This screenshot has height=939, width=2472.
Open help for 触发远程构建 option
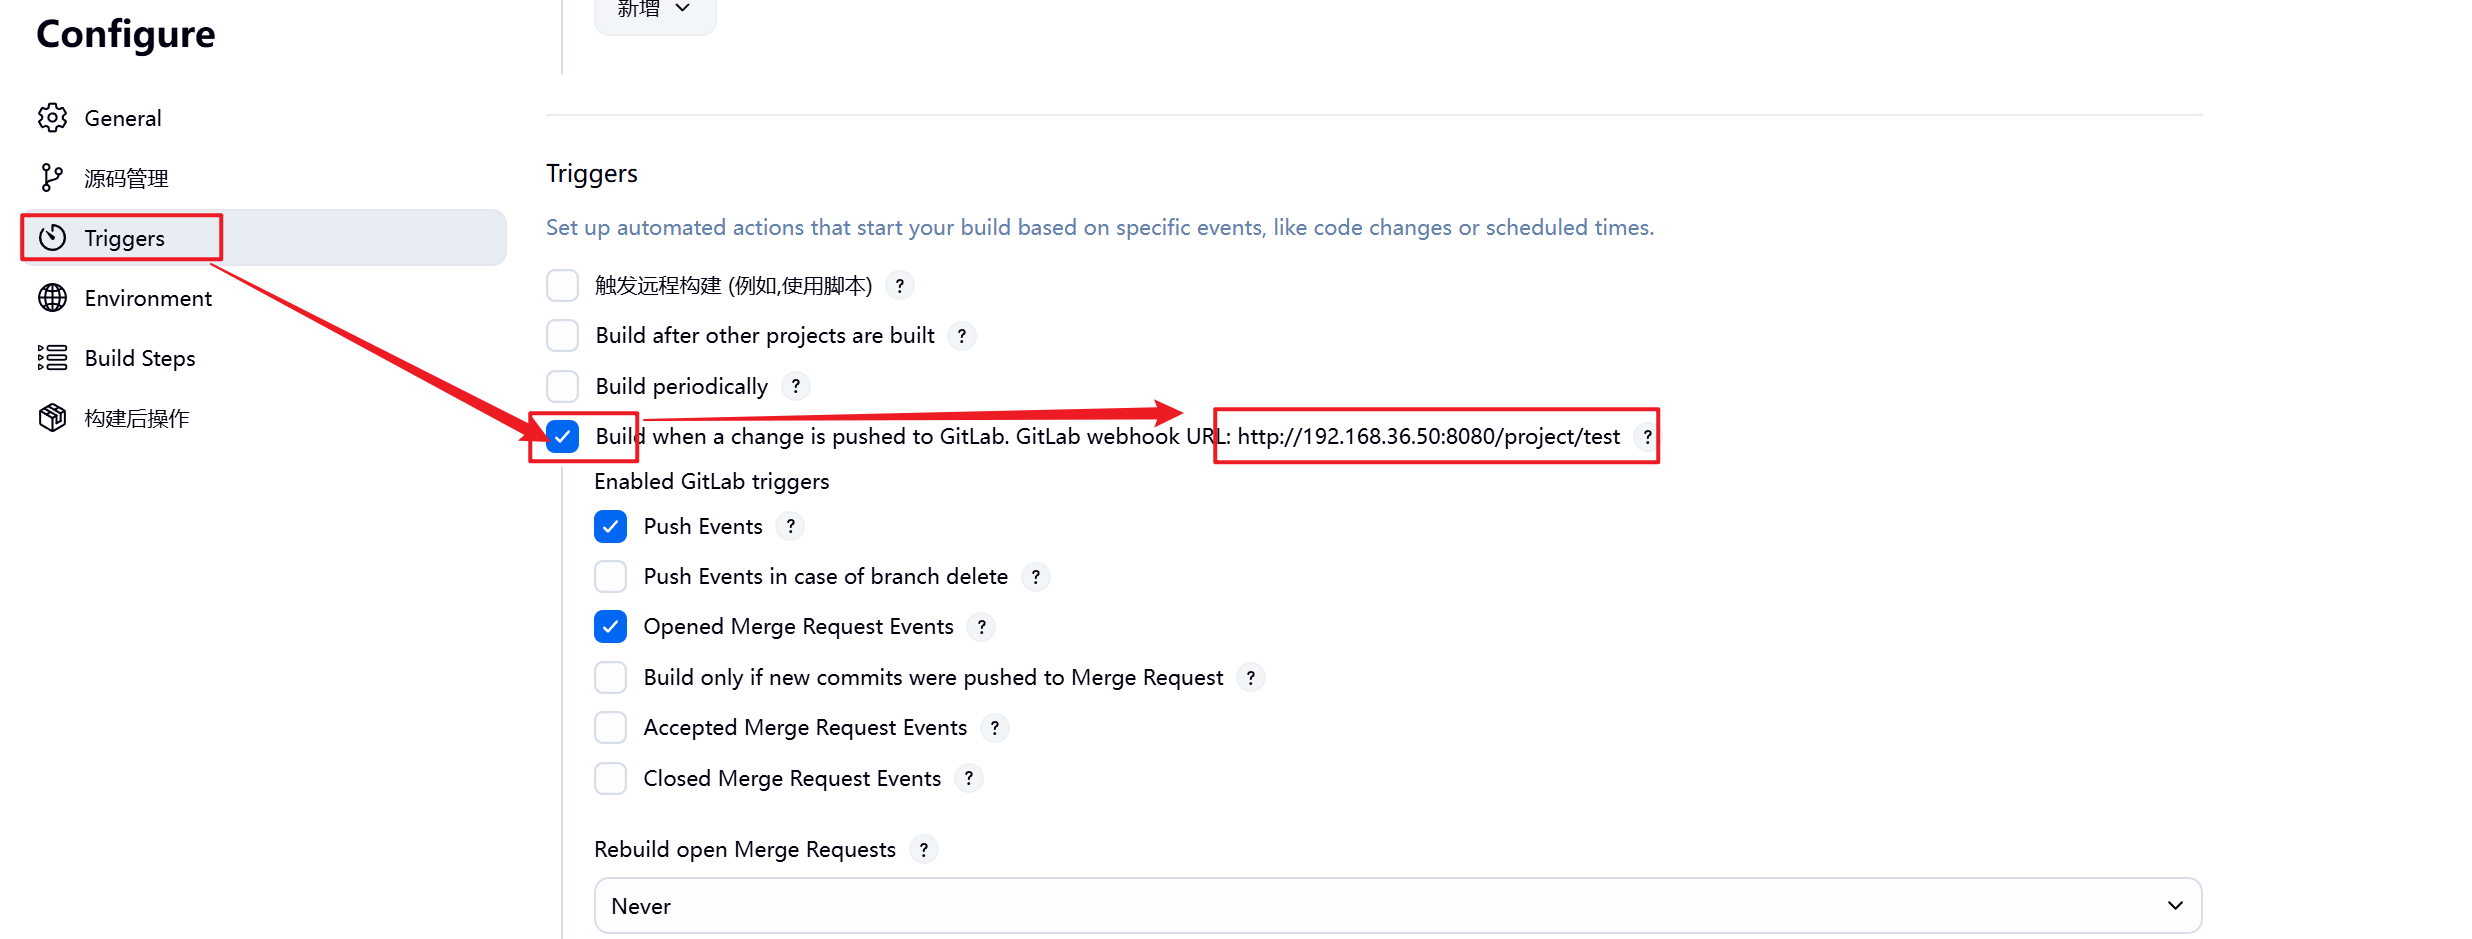point(900,286)
